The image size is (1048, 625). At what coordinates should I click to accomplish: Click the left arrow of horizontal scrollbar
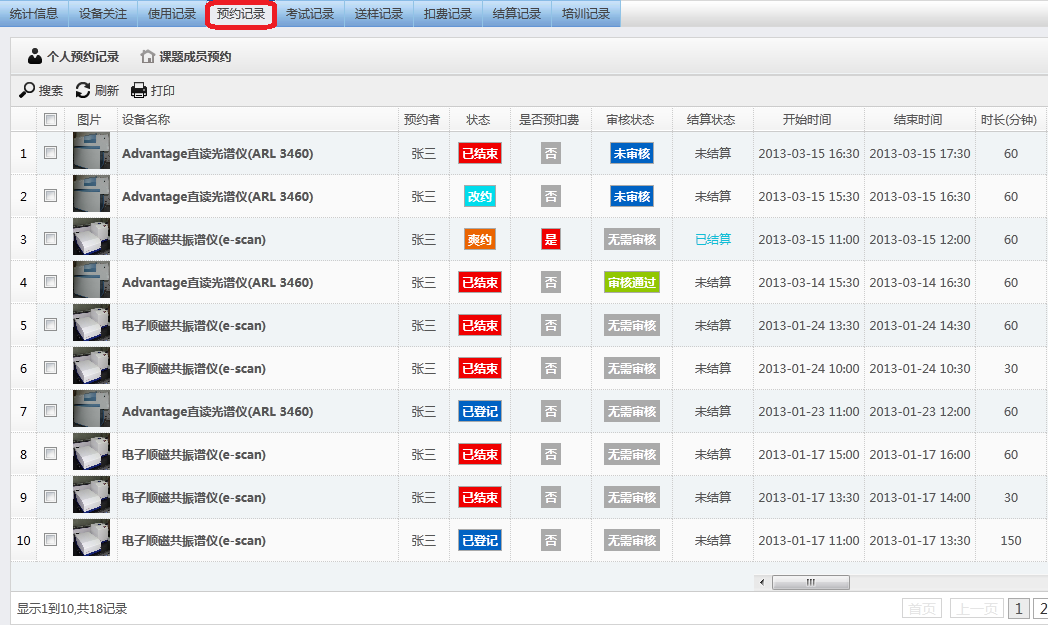click(762, 582)
